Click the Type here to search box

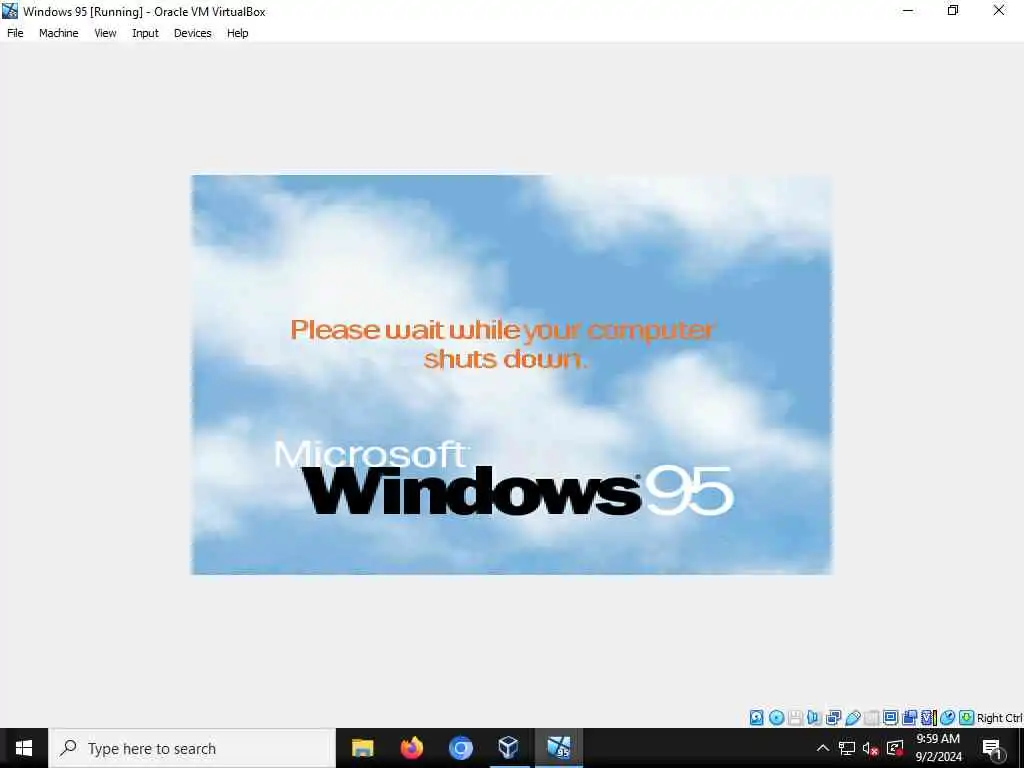pyautogui.click(x=192, y=748)
